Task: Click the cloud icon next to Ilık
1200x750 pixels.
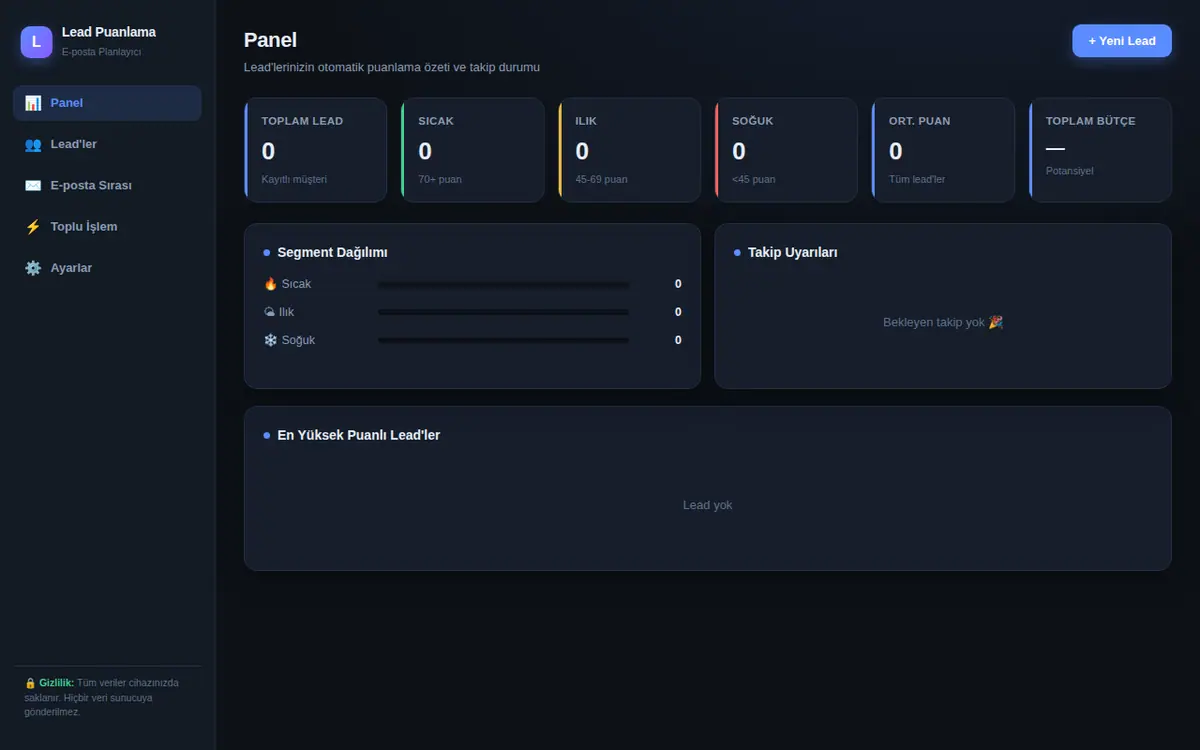Action: [270, 312]
